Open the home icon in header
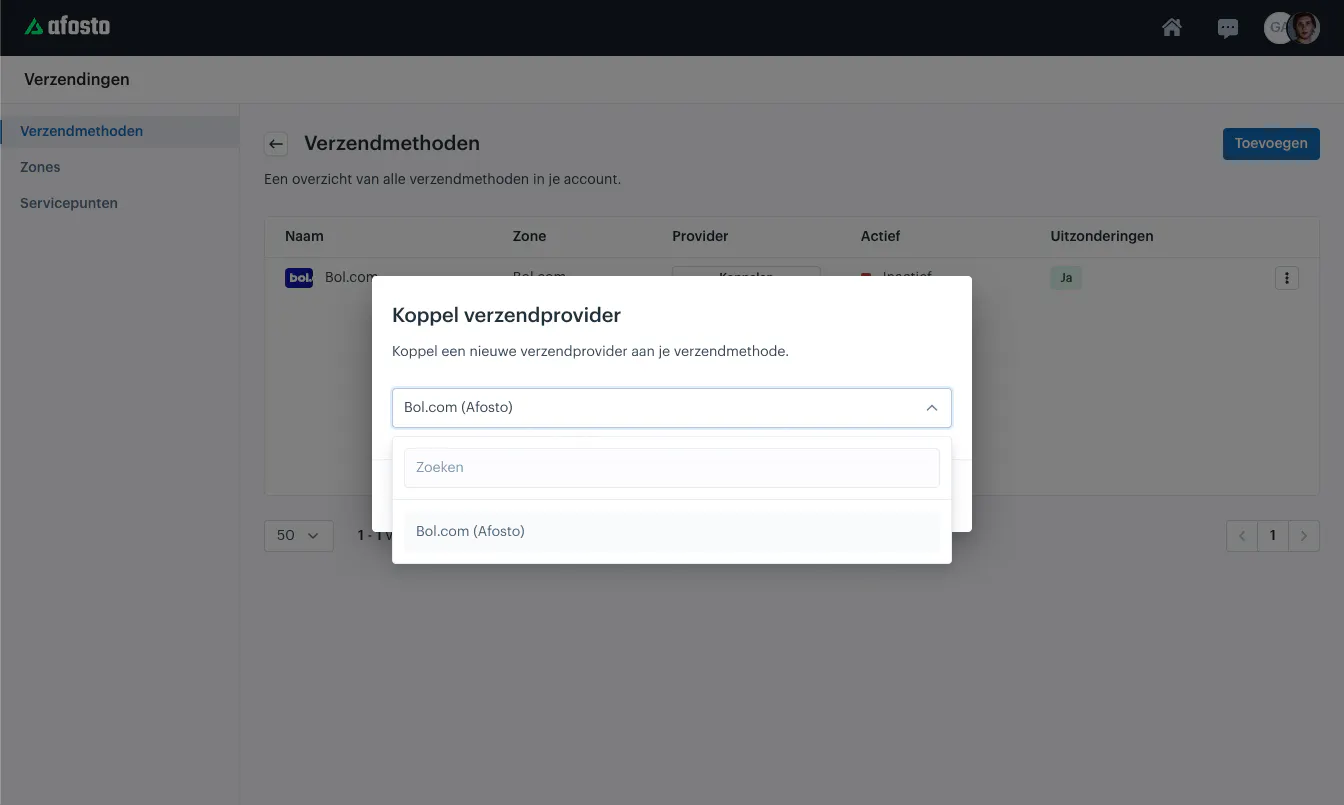This screenshot has width=1344, height=805. pos(1172,28)
